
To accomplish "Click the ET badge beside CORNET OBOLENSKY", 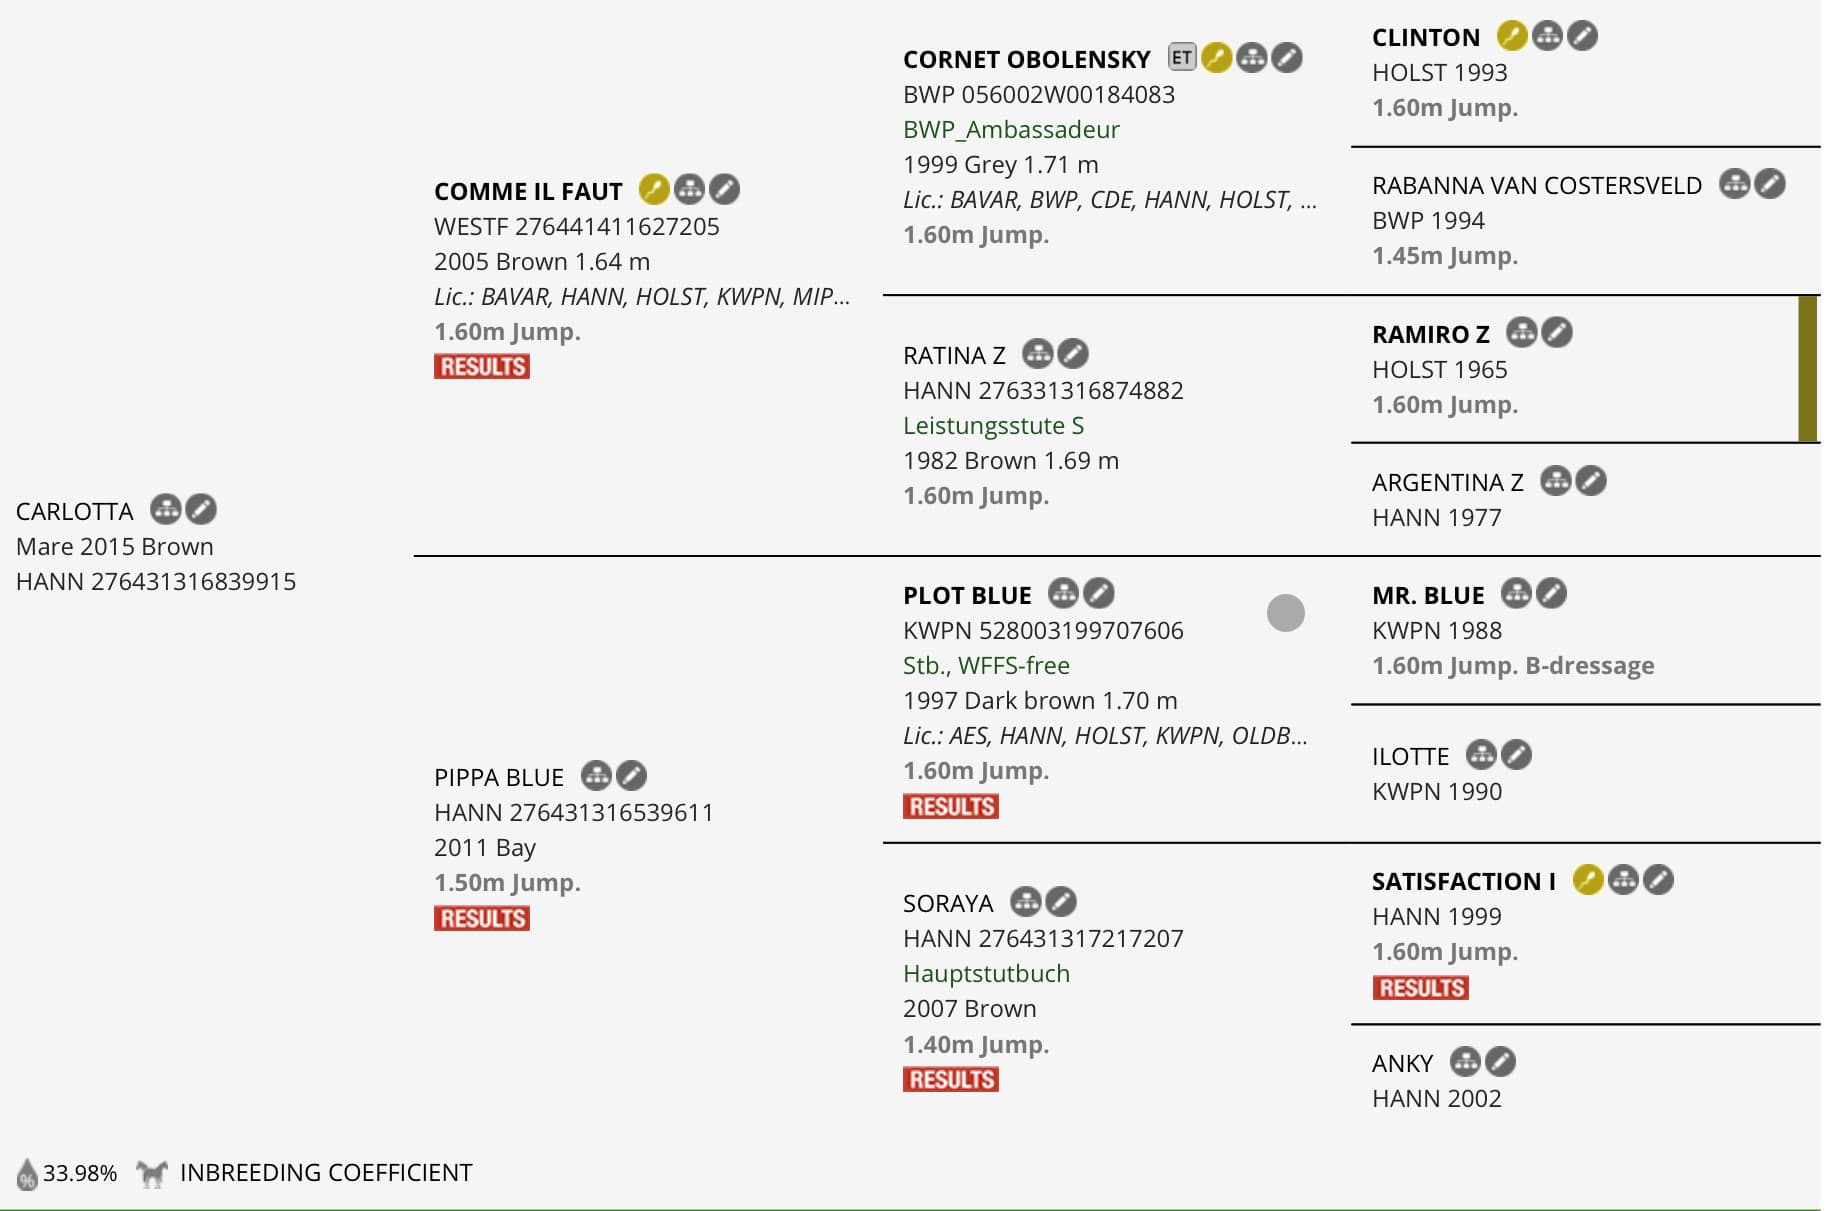I will tap(1182, 57).
